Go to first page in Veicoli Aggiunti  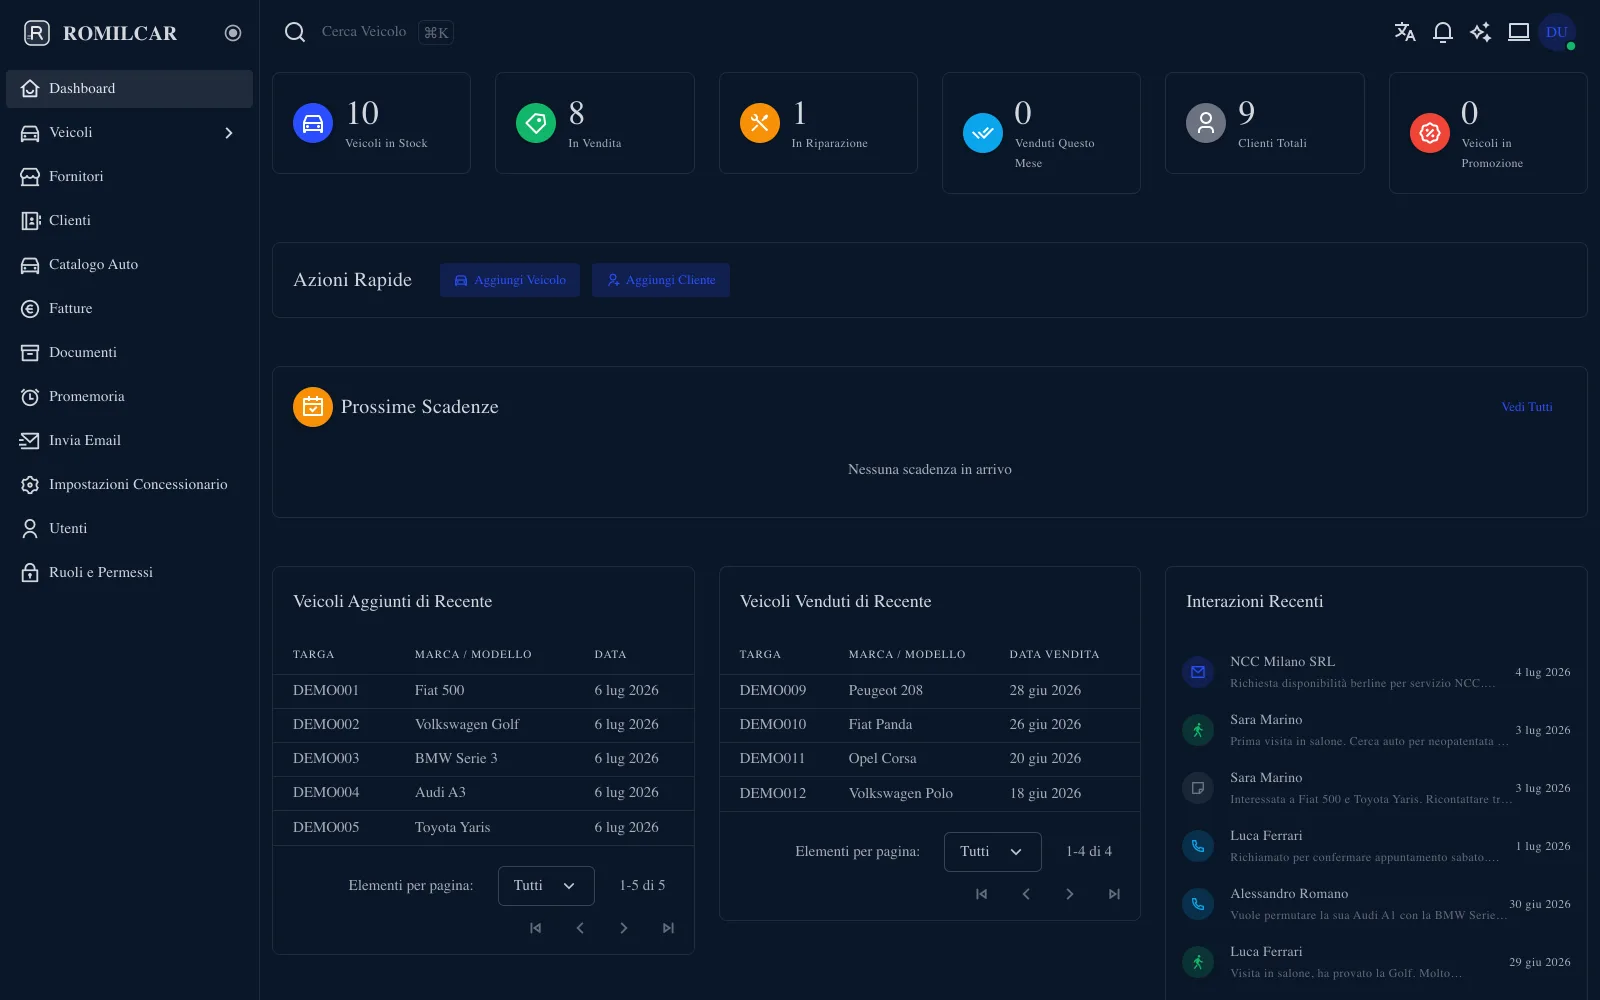536,928
